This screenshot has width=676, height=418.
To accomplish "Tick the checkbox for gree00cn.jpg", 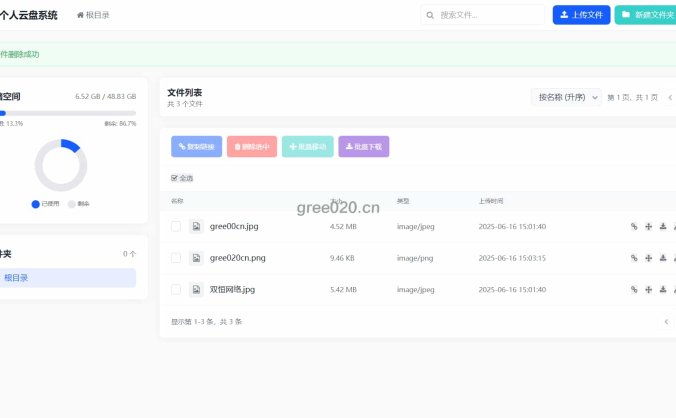I will click(176, 226).
